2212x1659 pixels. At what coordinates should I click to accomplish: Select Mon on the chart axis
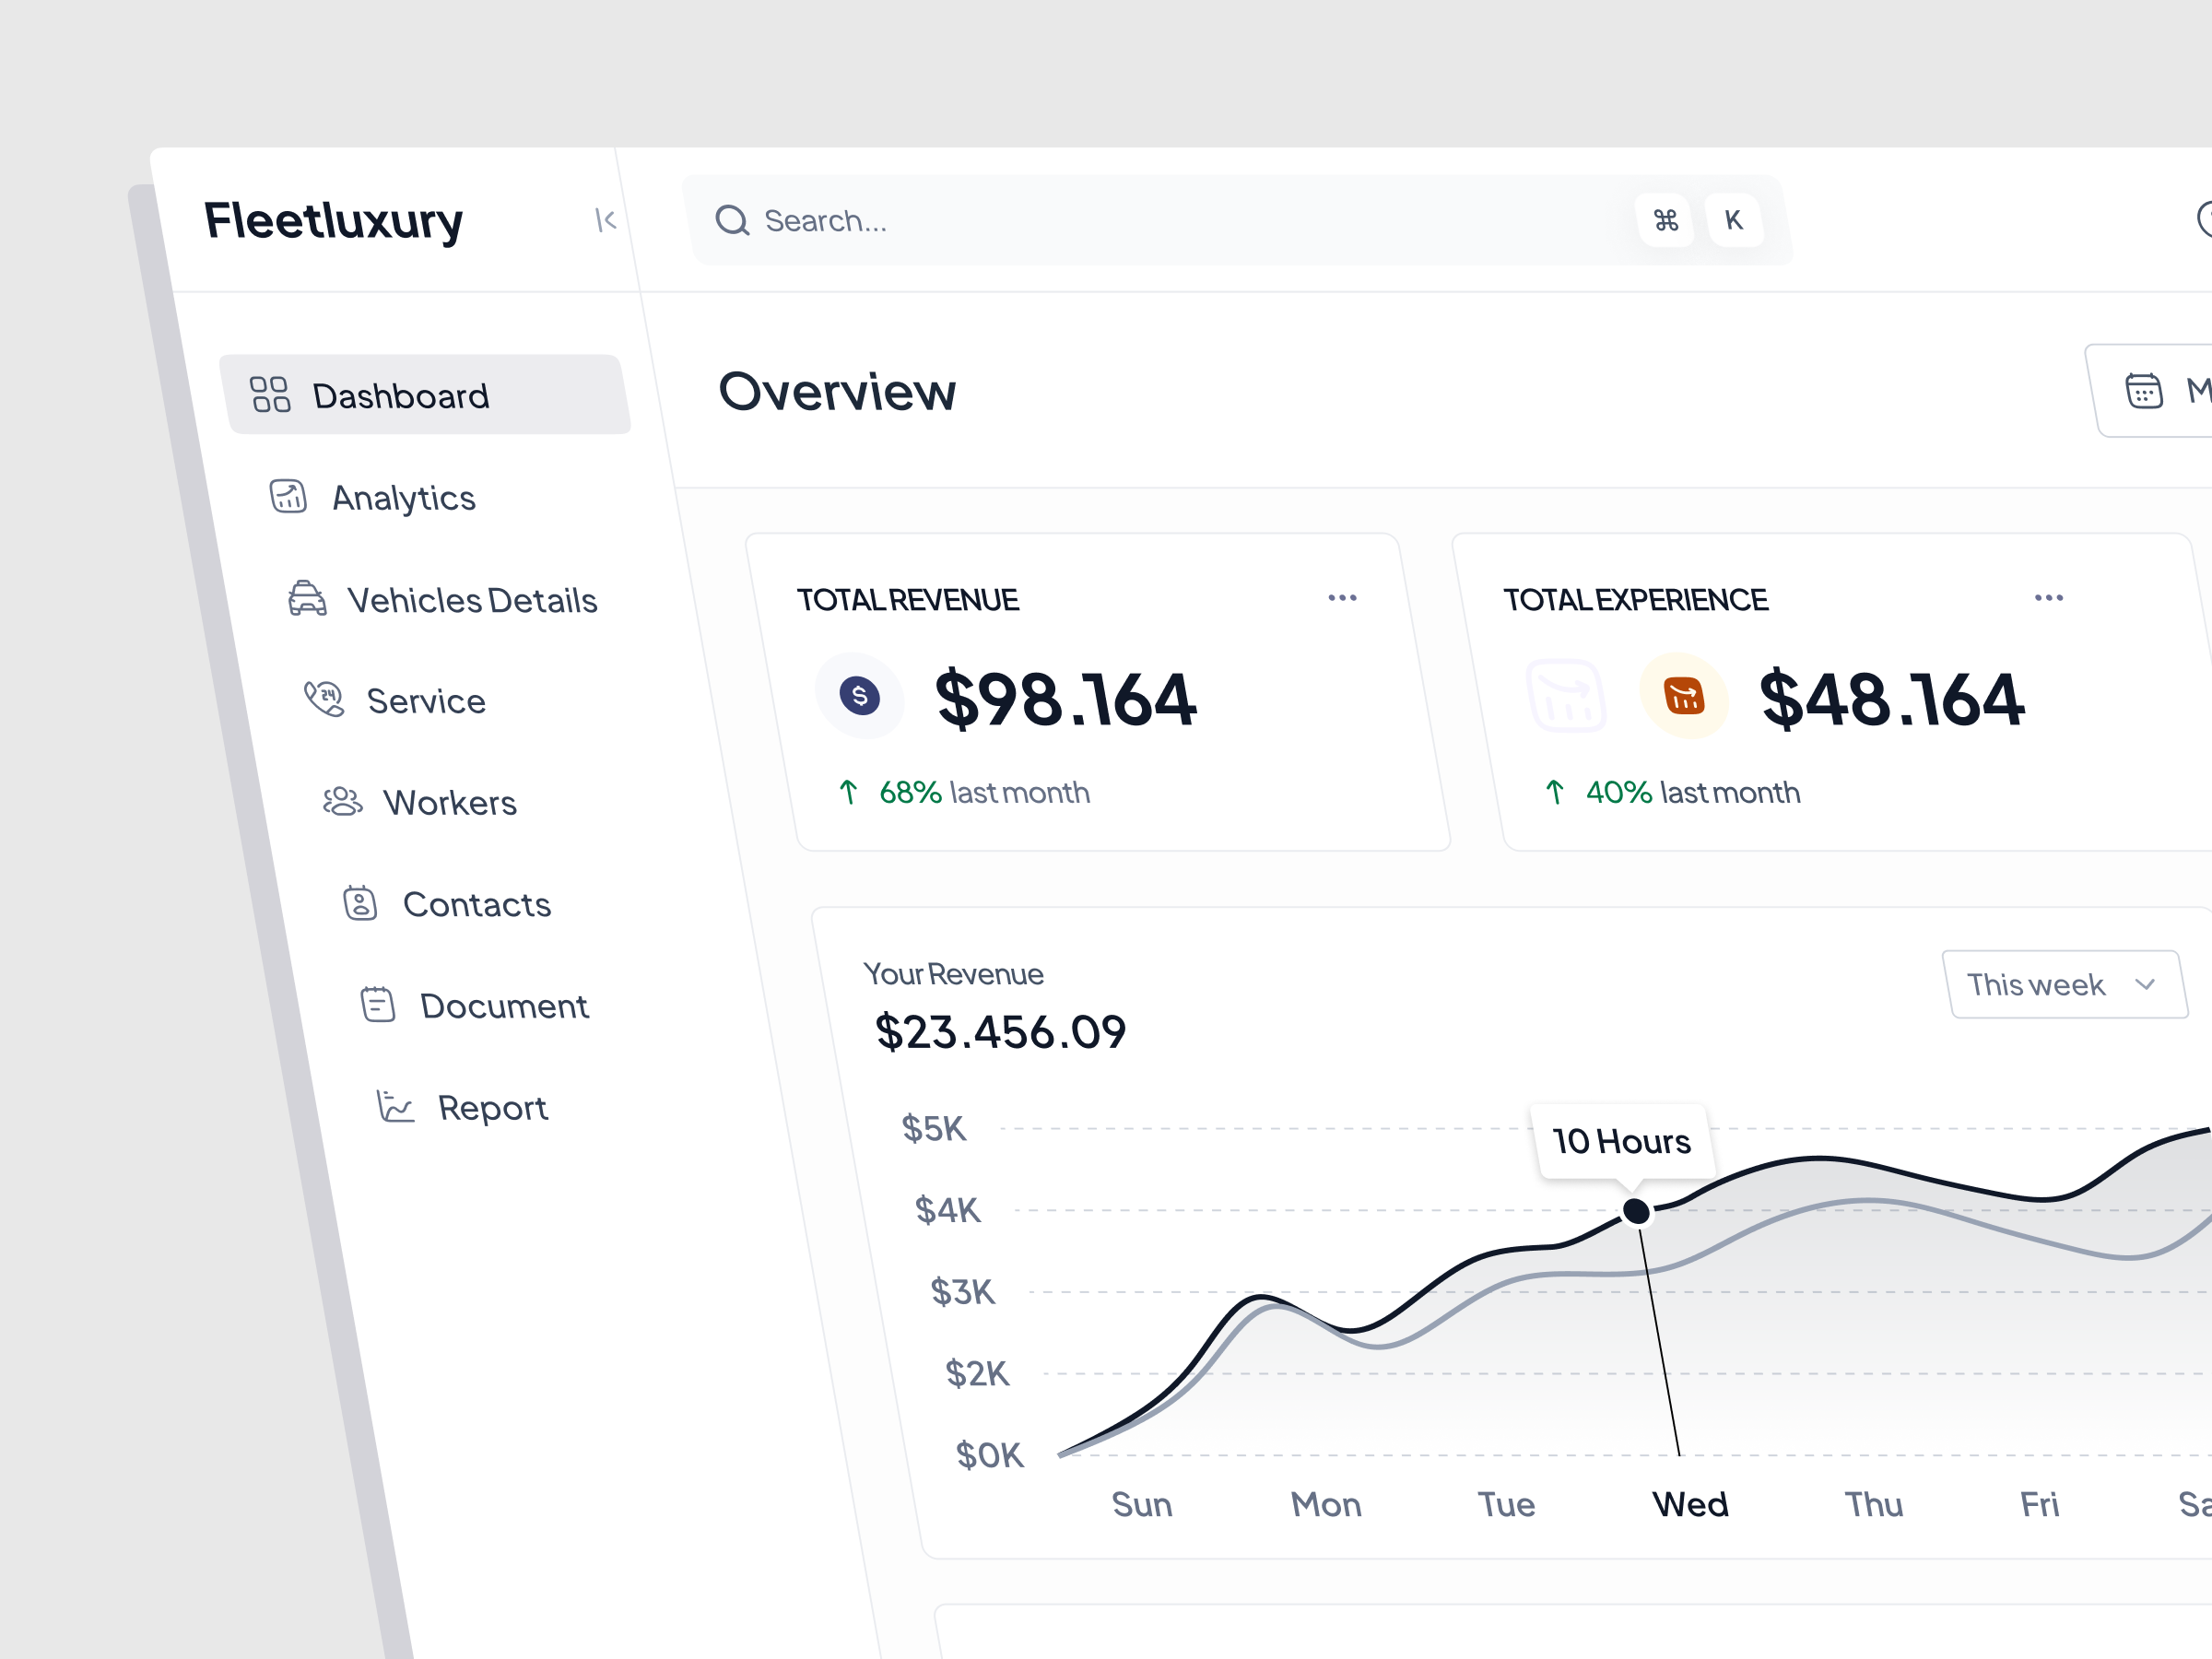[x=1326, y=1504]
